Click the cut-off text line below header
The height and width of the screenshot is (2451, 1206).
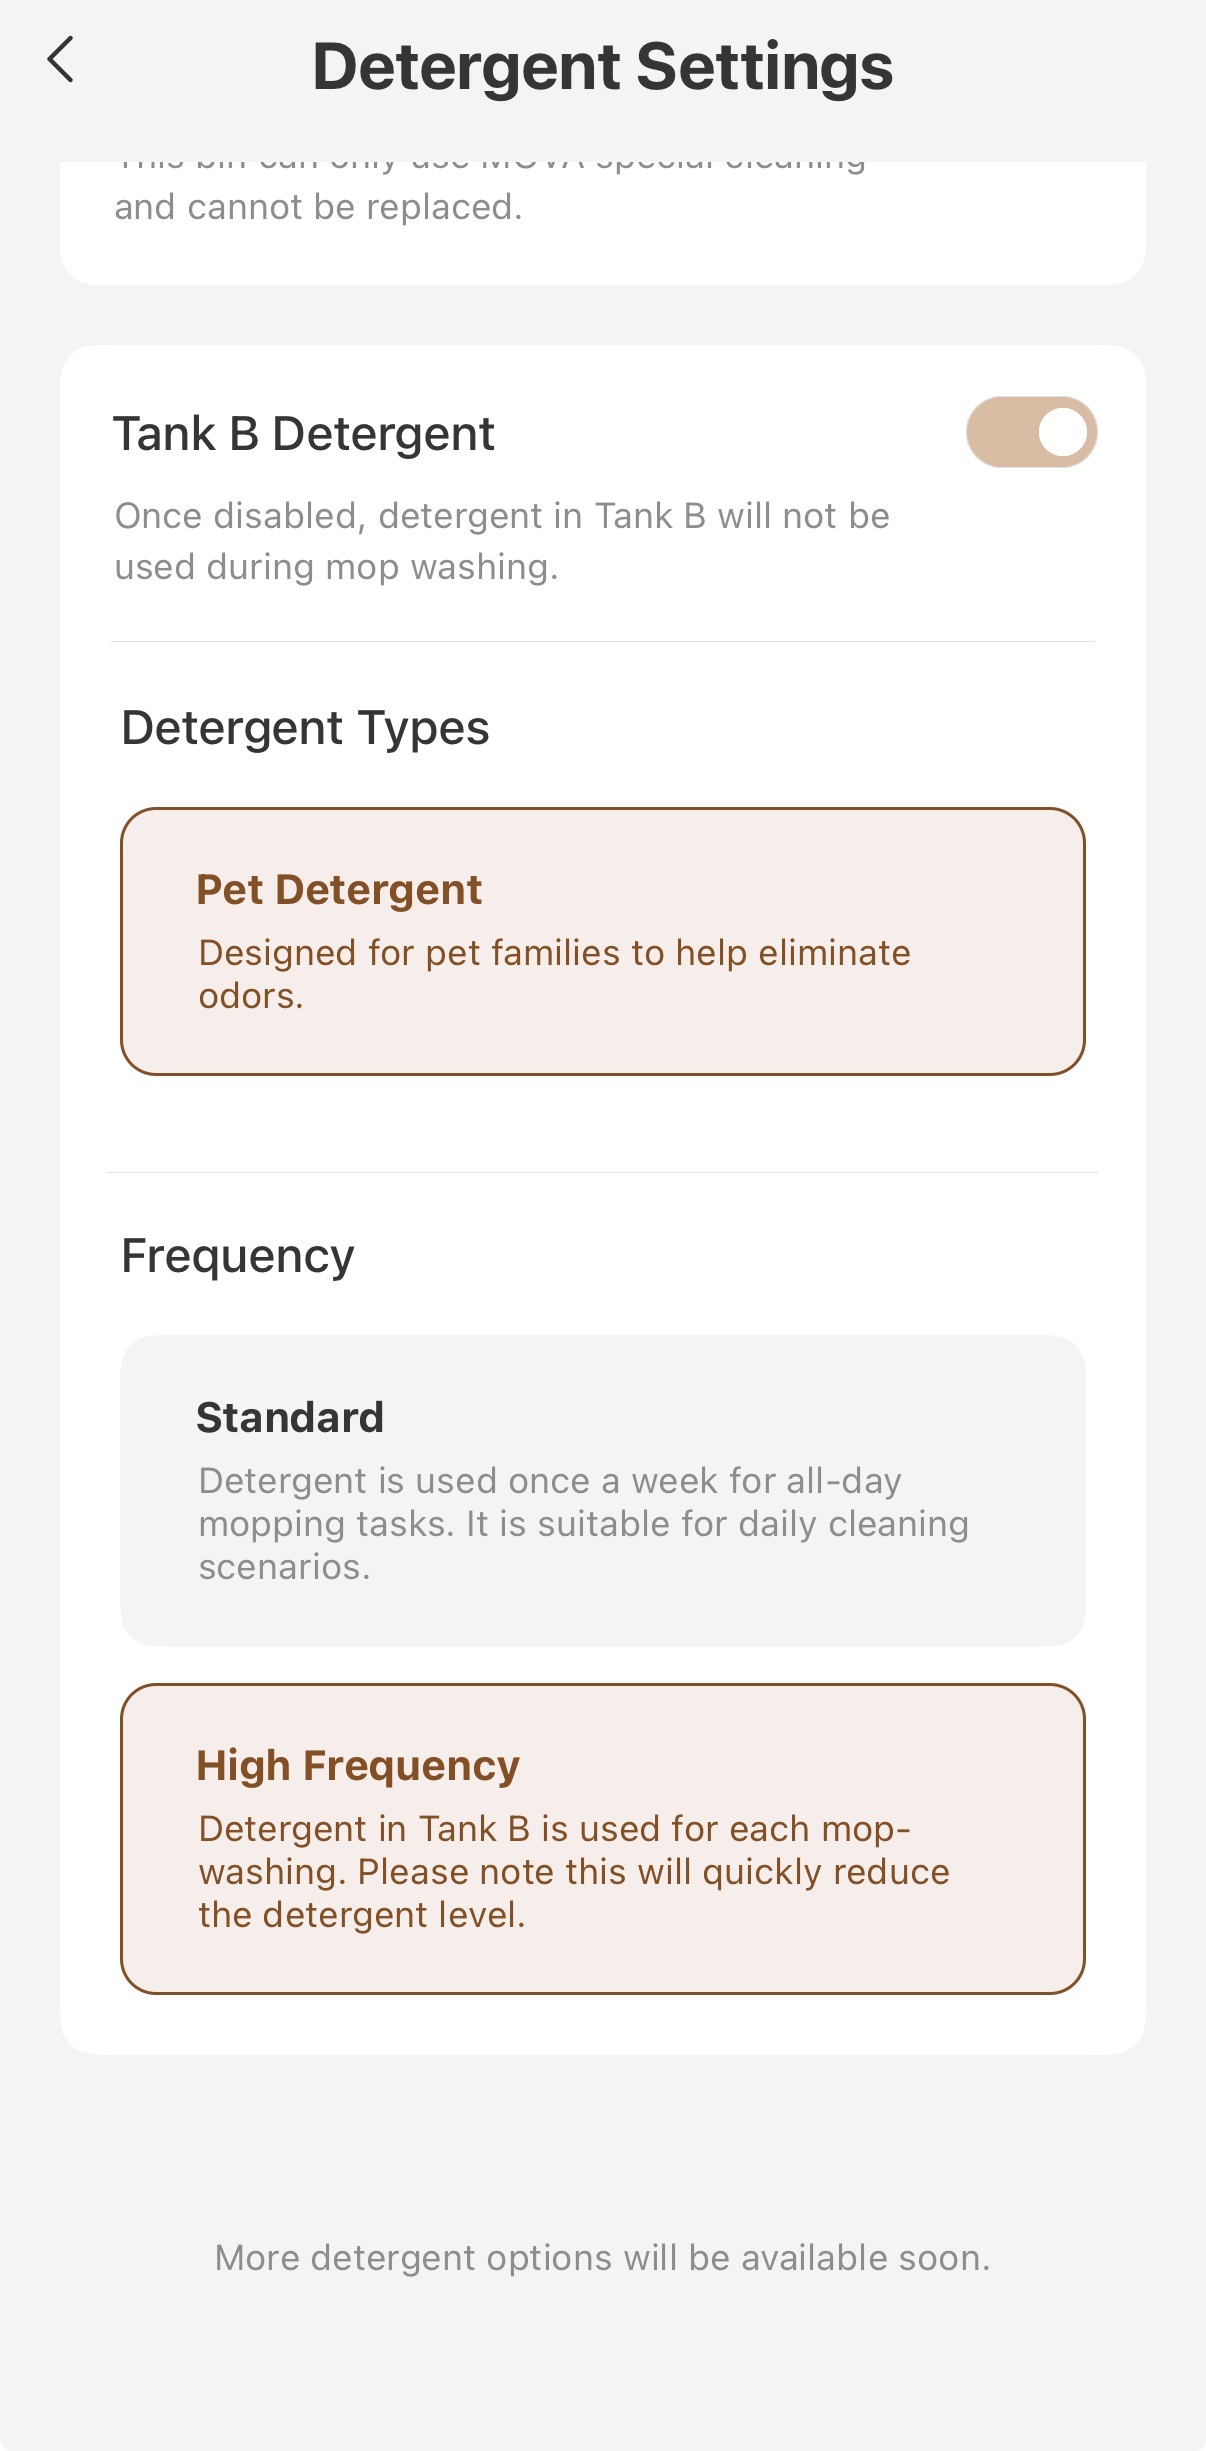click(490, 165)
